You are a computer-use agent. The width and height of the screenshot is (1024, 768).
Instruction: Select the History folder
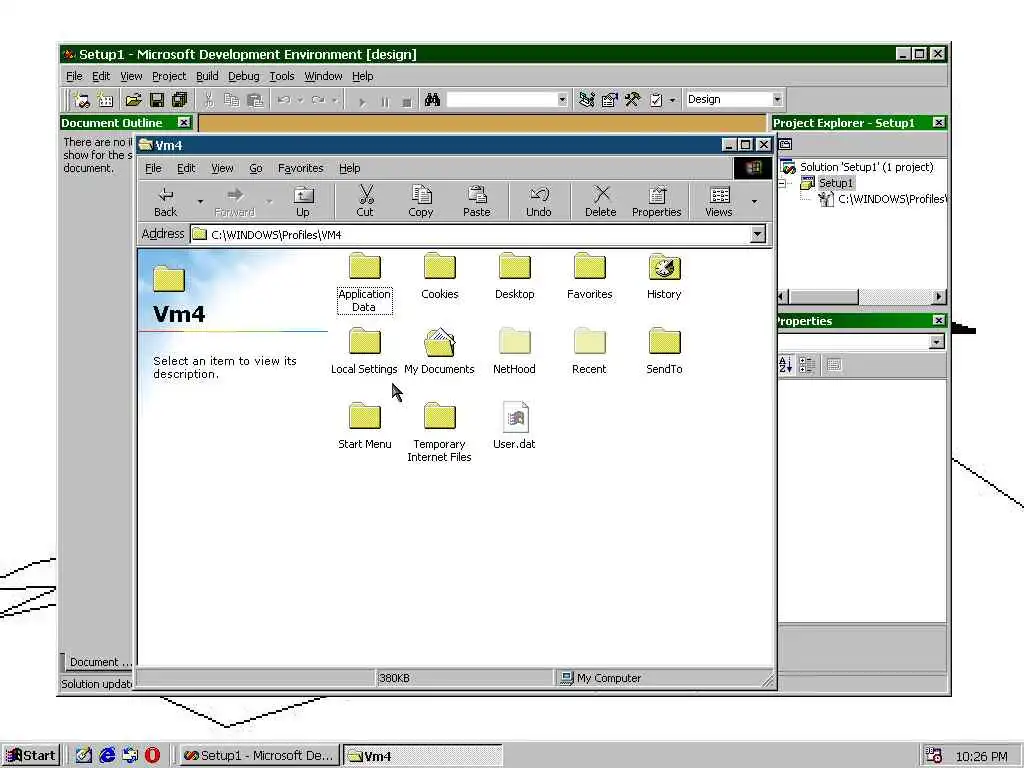point(664,276)
